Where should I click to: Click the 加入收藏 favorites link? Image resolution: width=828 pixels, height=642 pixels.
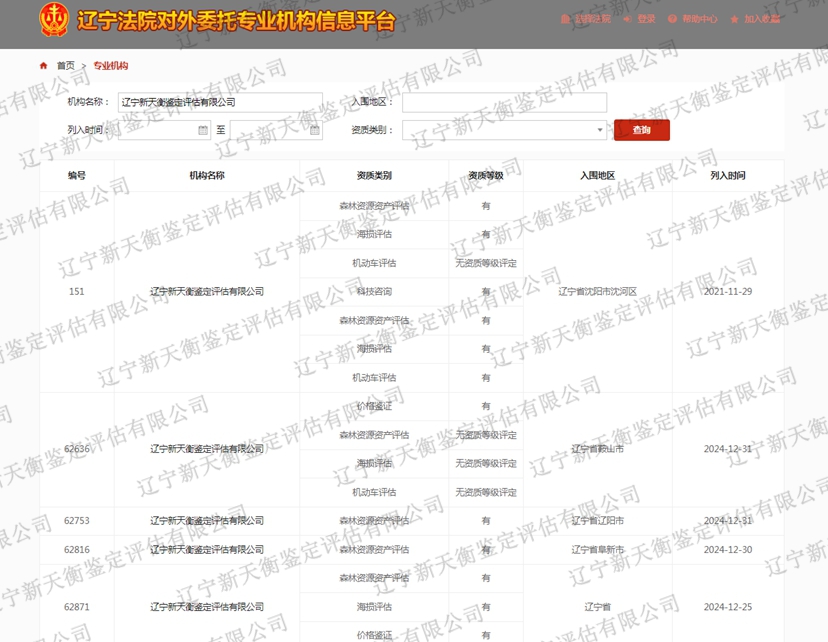click(x=762, y=17)
